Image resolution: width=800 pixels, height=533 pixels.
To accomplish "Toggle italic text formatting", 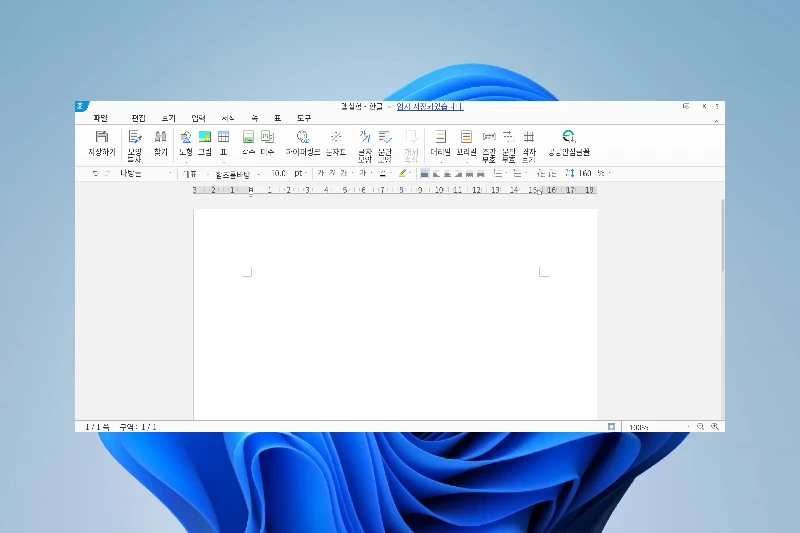I will point(333,173).
